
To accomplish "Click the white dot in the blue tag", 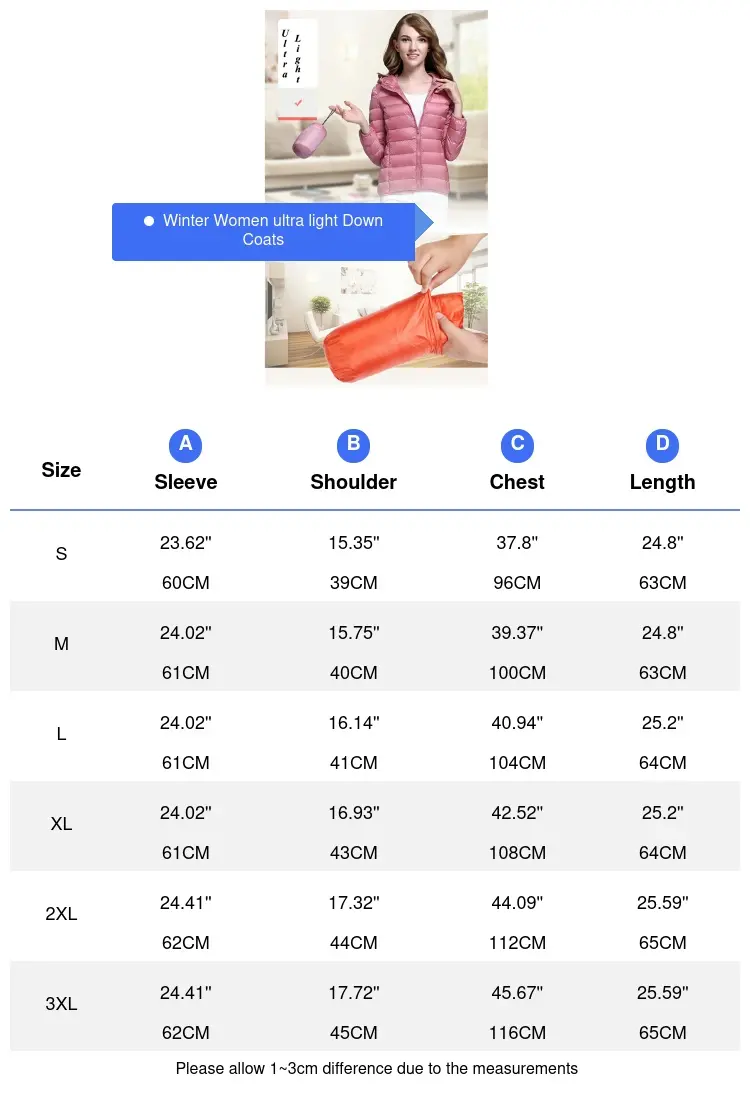I will tap(149, 221).
